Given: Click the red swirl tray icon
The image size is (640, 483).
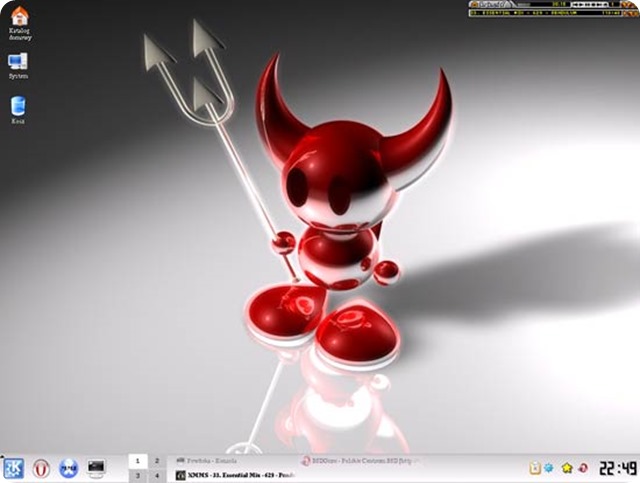Looking at the screenshot, I should (584, 468).
